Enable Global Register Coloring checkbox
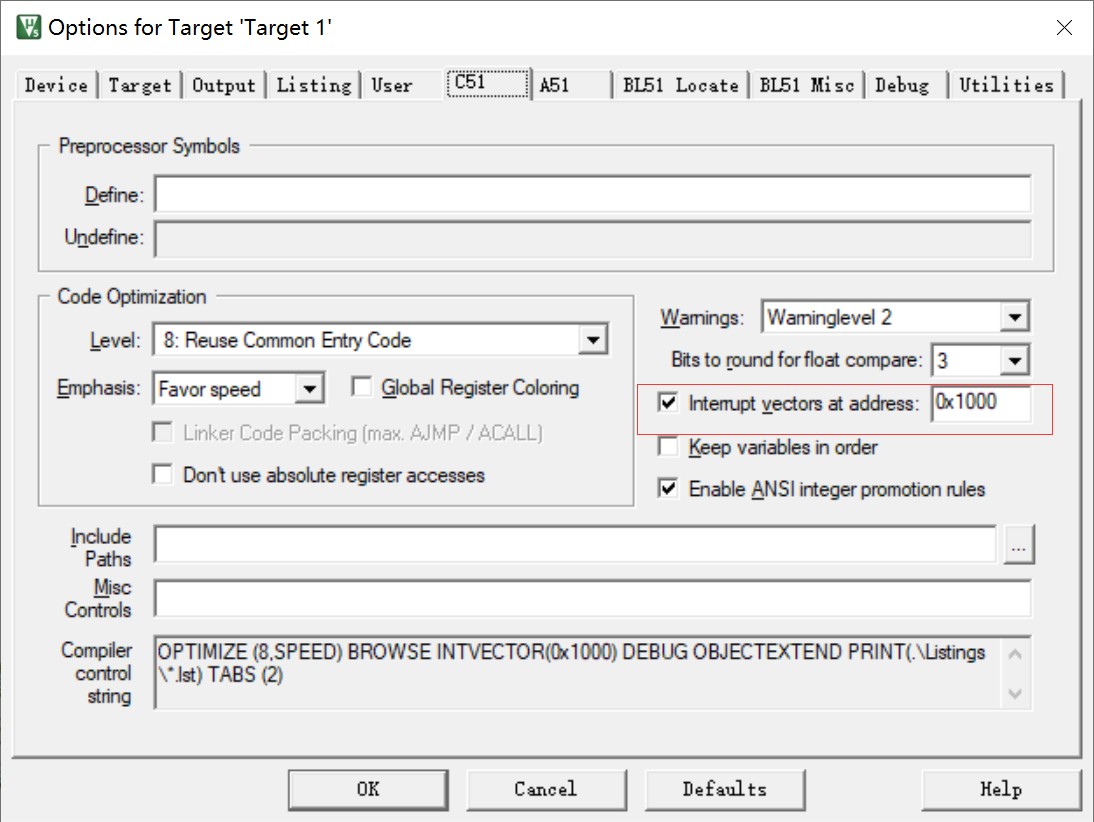Screen dimensions: 1094x822 [x=361, y=387]
